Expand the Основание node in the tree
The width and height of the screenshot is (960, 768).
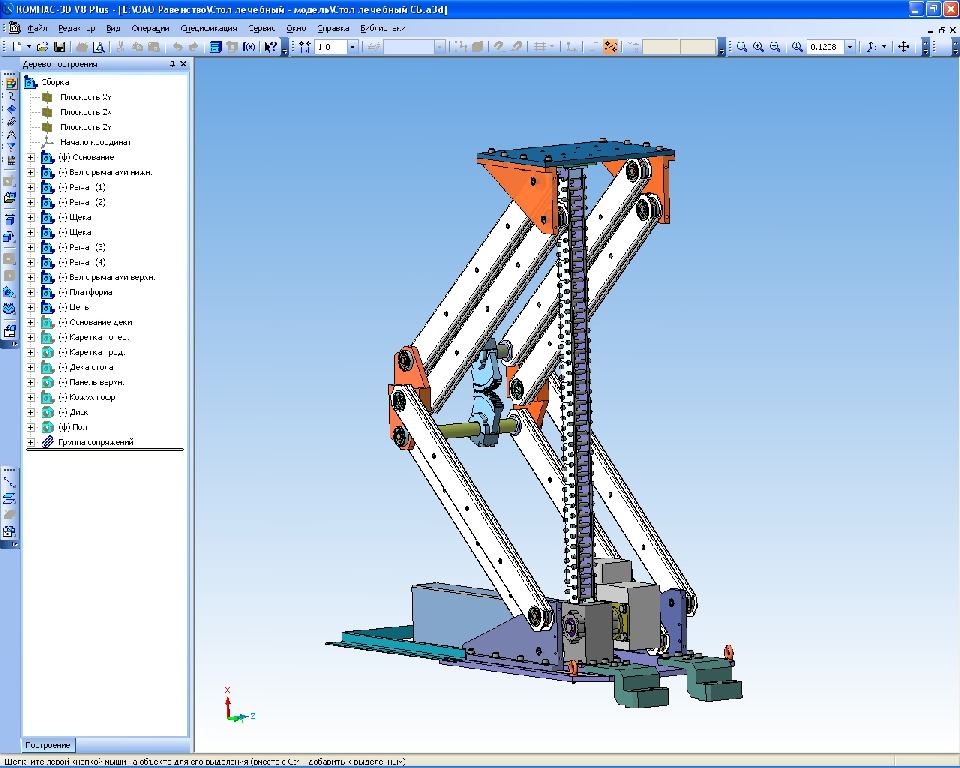(31, 157)
